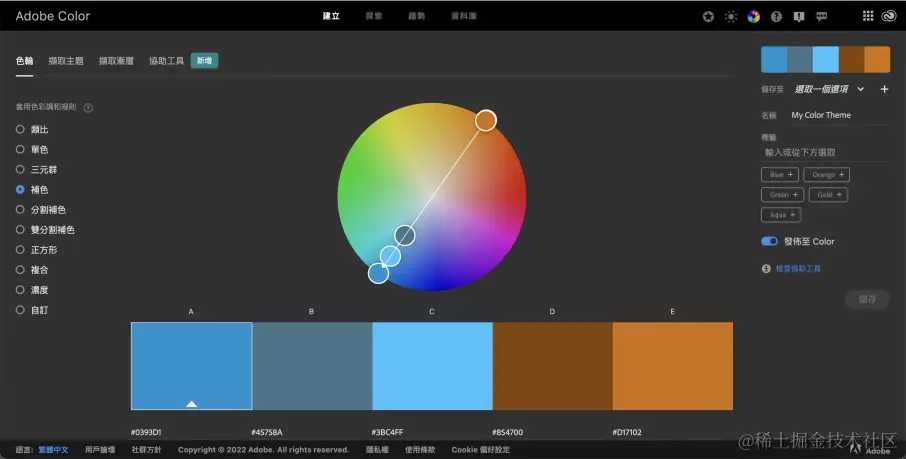Add the Blue + tag
The width and height of the screenshot is (906, 459).
(780, 175)
